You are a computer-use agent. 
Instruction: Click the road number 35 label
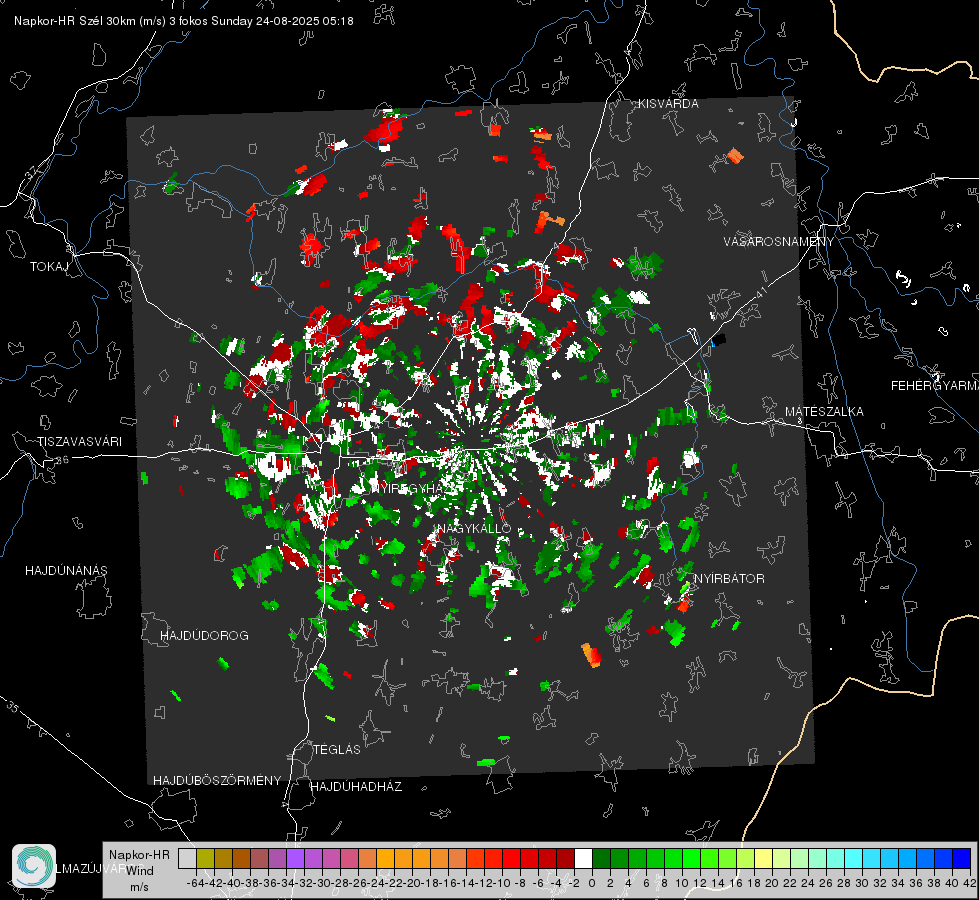(12, 706)
